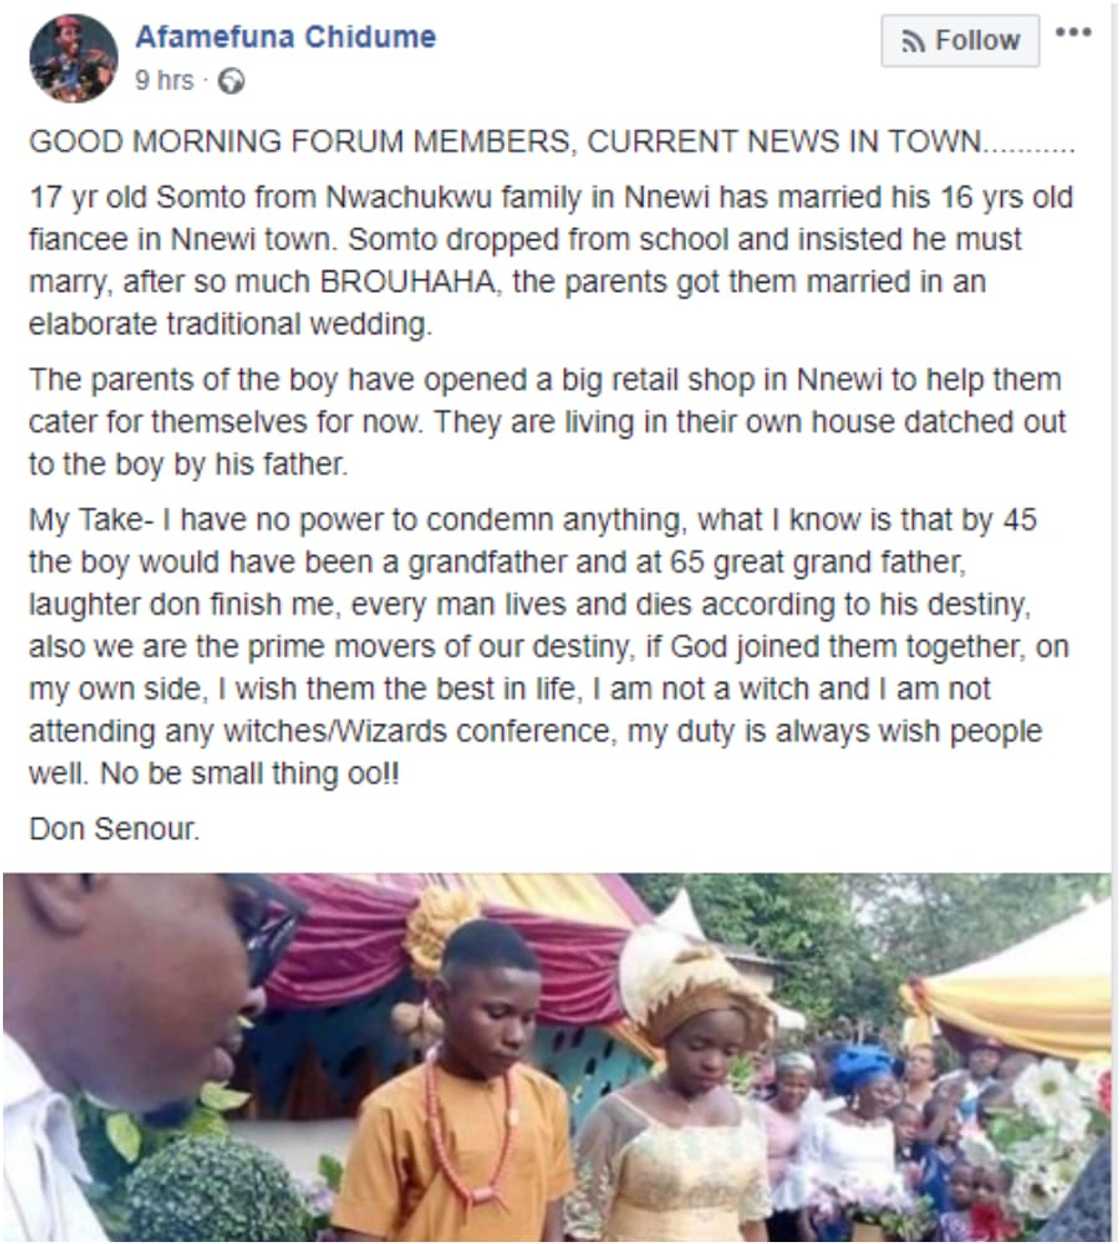Follow Afamefuna Chidume
Screen dimensions: 1120x1244
(960, 41)
